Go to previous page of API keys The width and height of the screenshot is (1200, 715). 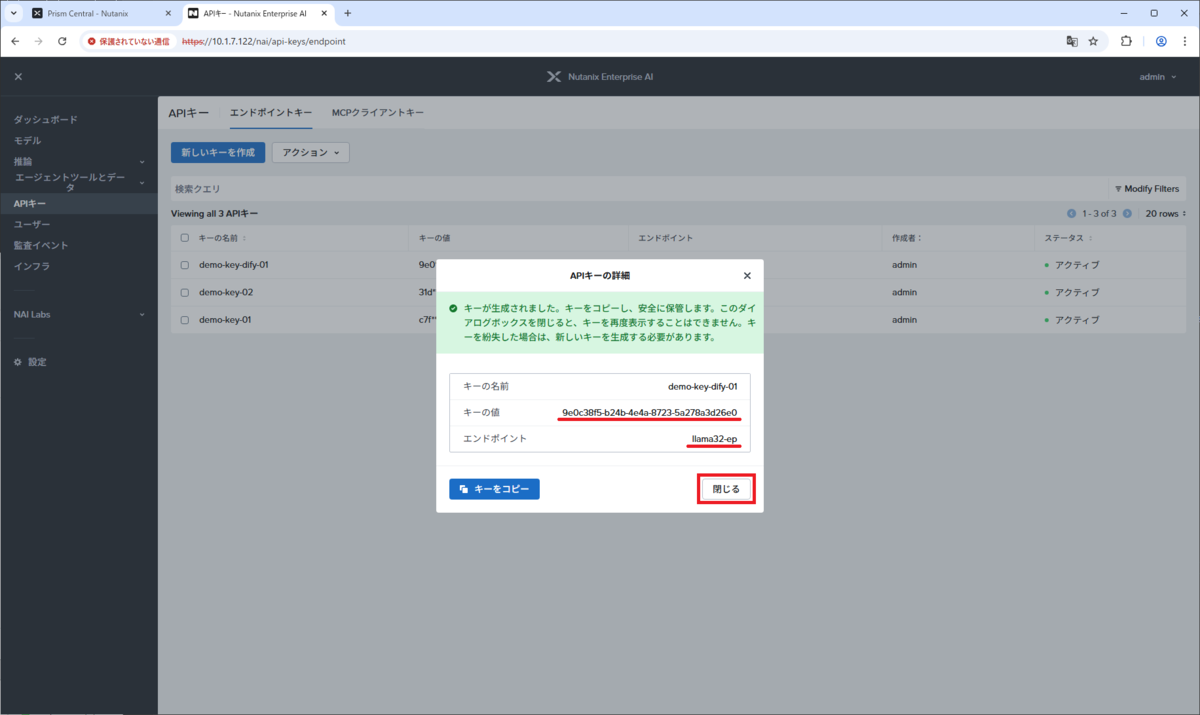pyautogui.click(x=1071, y=214)
